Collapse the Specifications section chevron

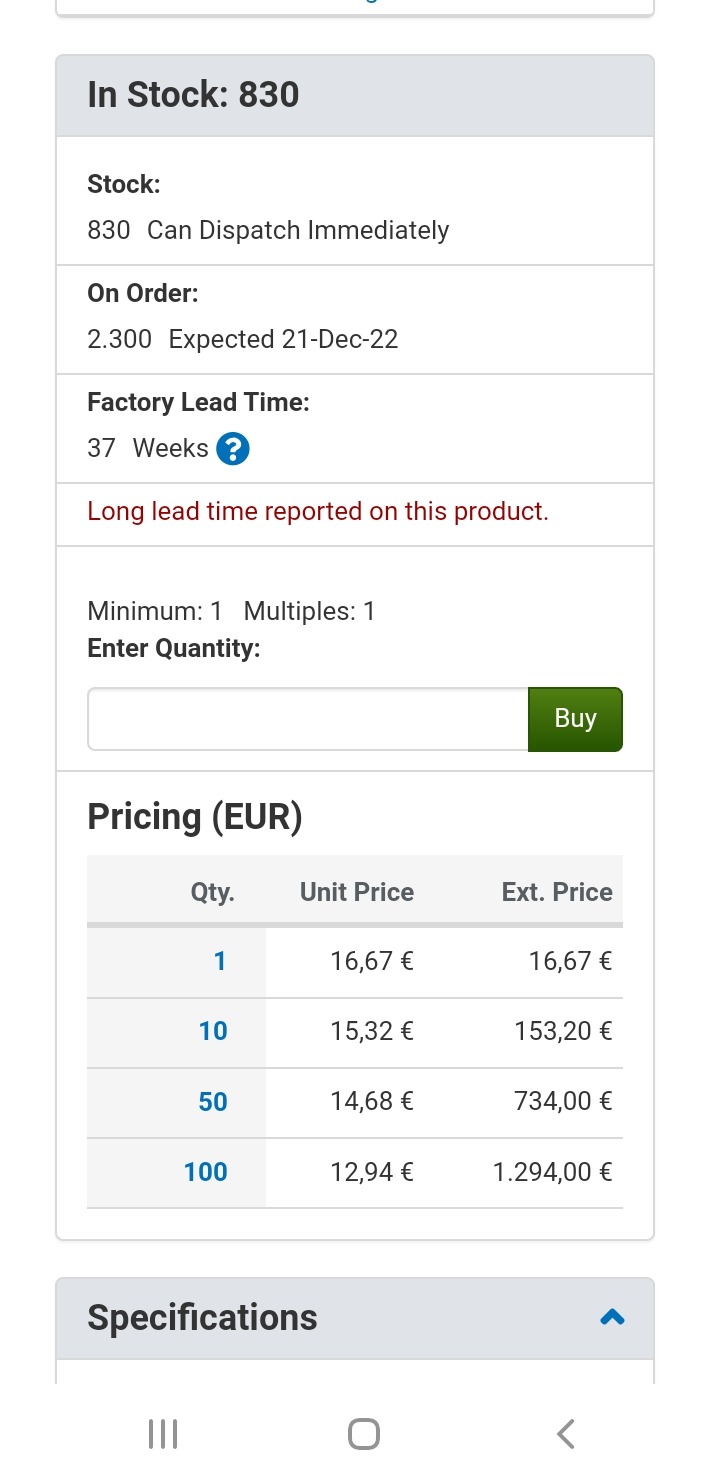pyautogui.click(x=612, y=1317)
